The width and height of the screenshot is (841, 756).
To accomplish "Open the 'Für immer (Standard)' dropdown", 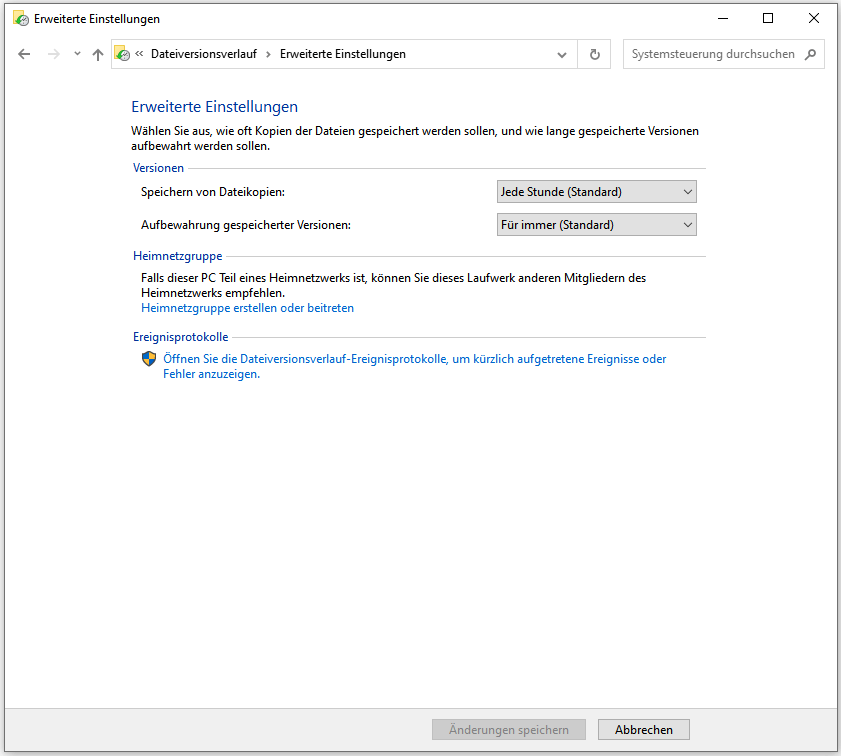I will (596, 225).
